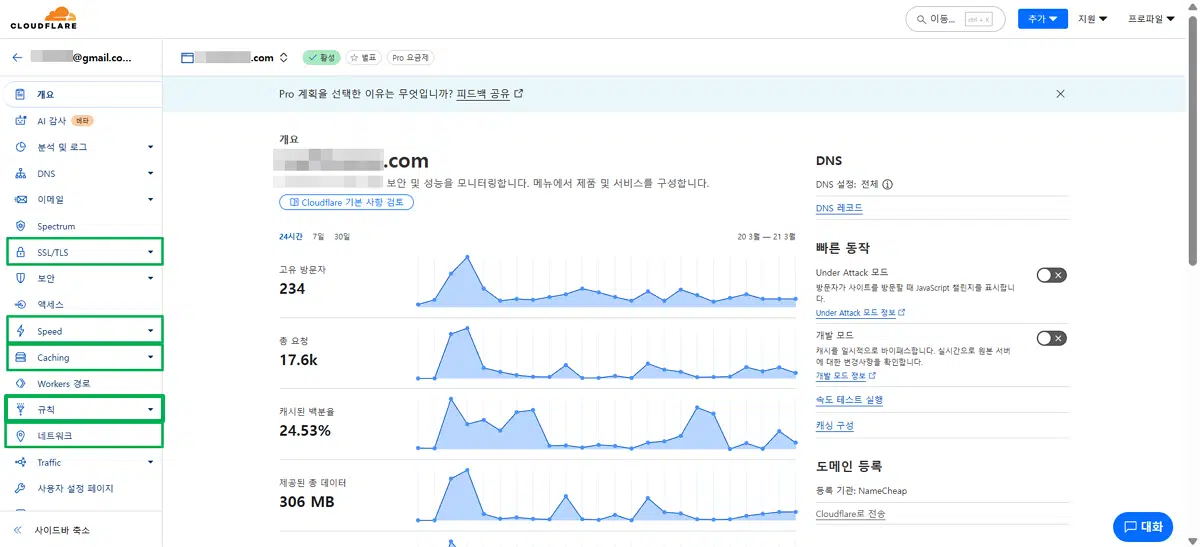Click the 캐시된 백분율 chart
The height and width of the screenshot is (547, 1200).
point(606,423)
